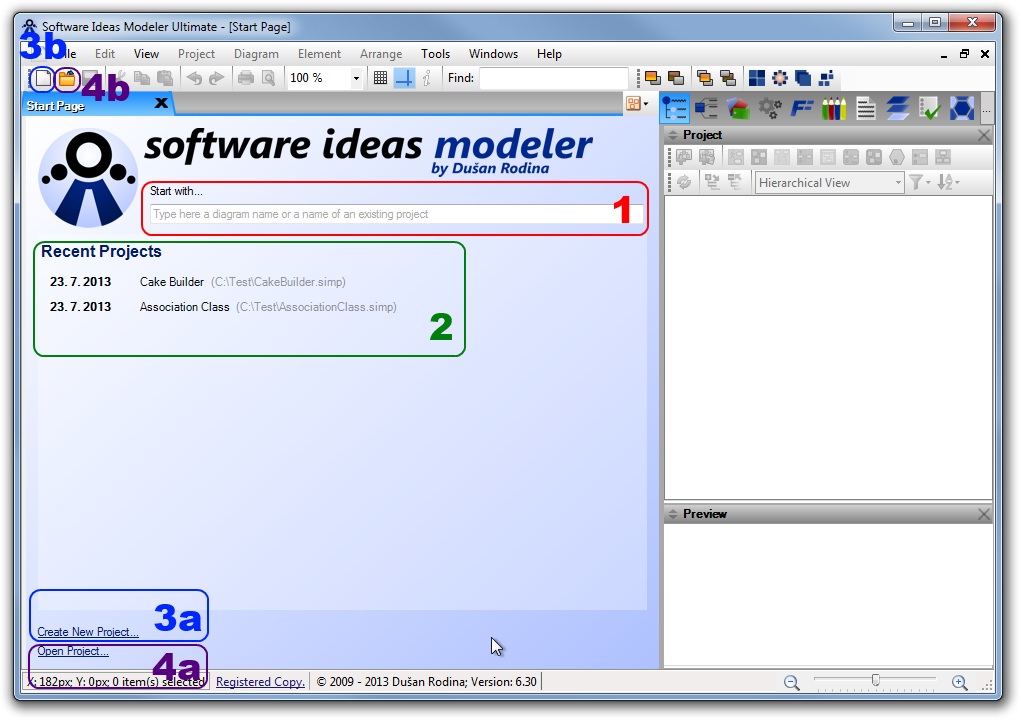Click the Undo arrow icon
Screen dimensions: 1021x720
194,79
